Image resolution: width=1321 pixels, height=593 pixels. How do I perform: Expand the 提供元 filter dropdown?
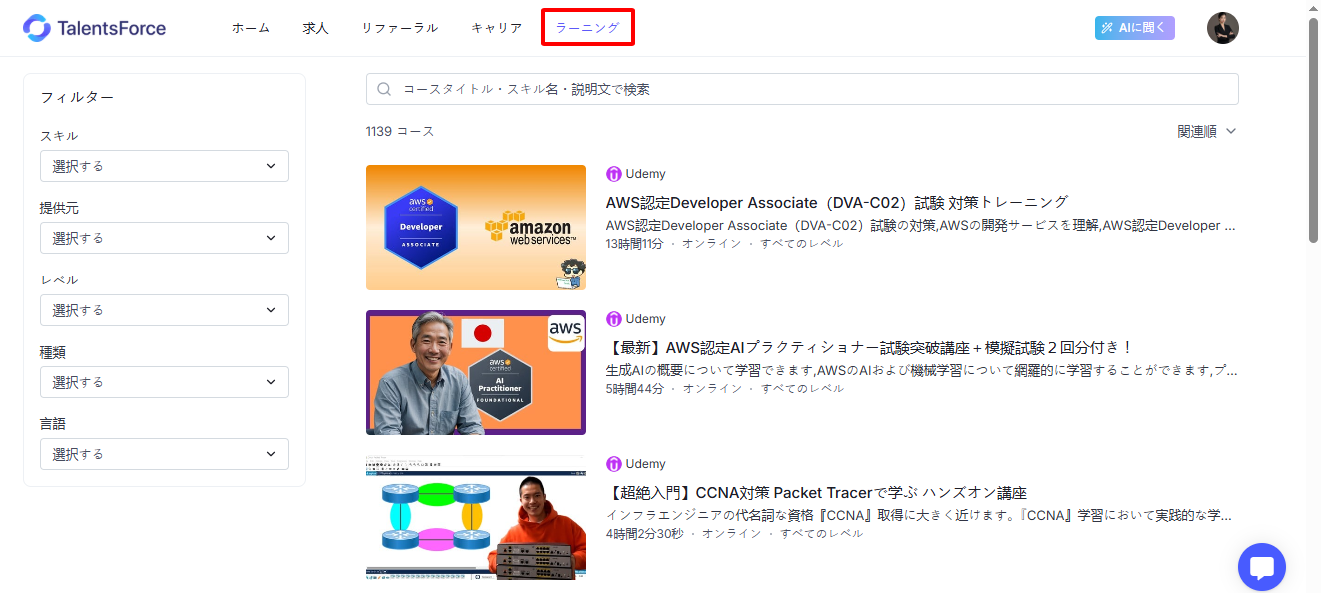[x=164, y=238]
